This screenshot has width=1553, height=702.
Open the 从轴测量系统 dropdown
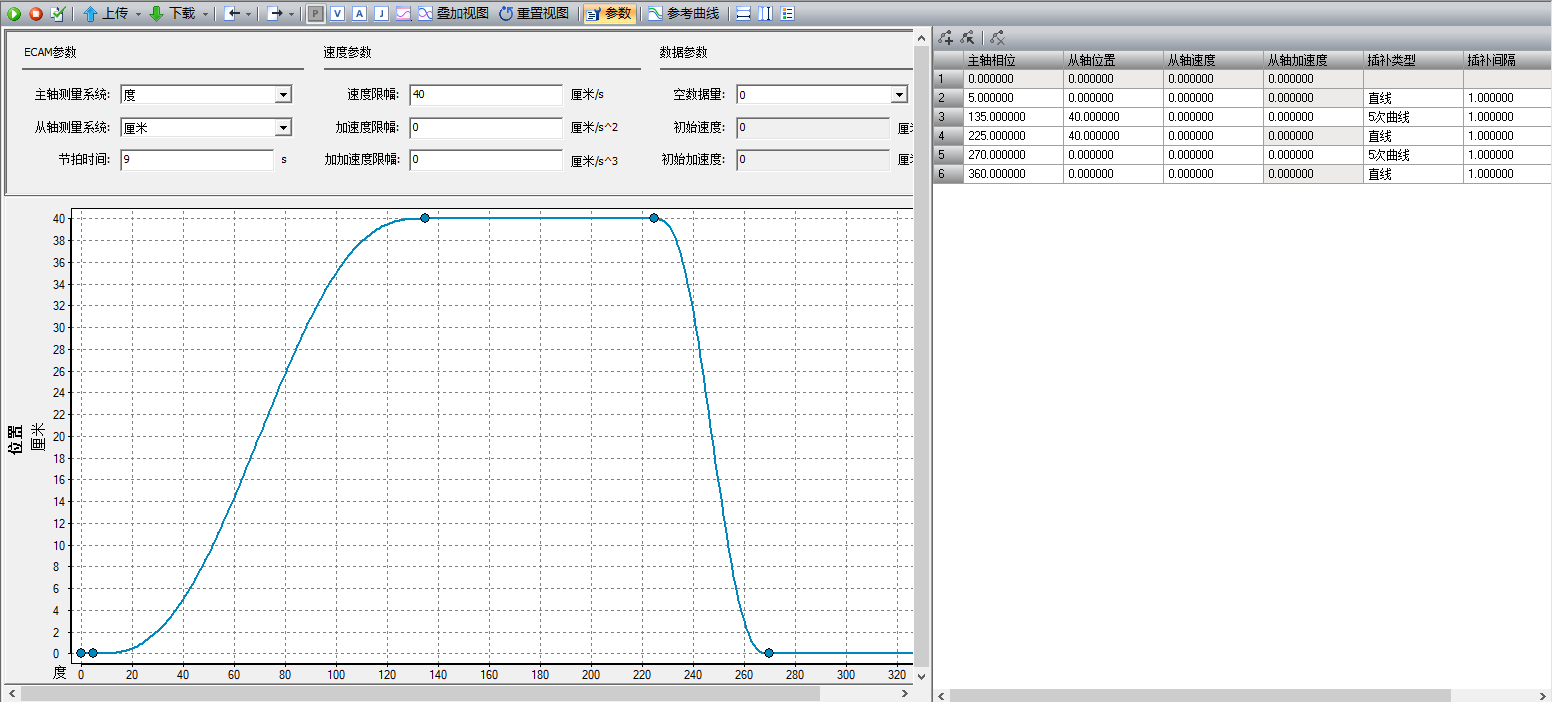[283, 128]
